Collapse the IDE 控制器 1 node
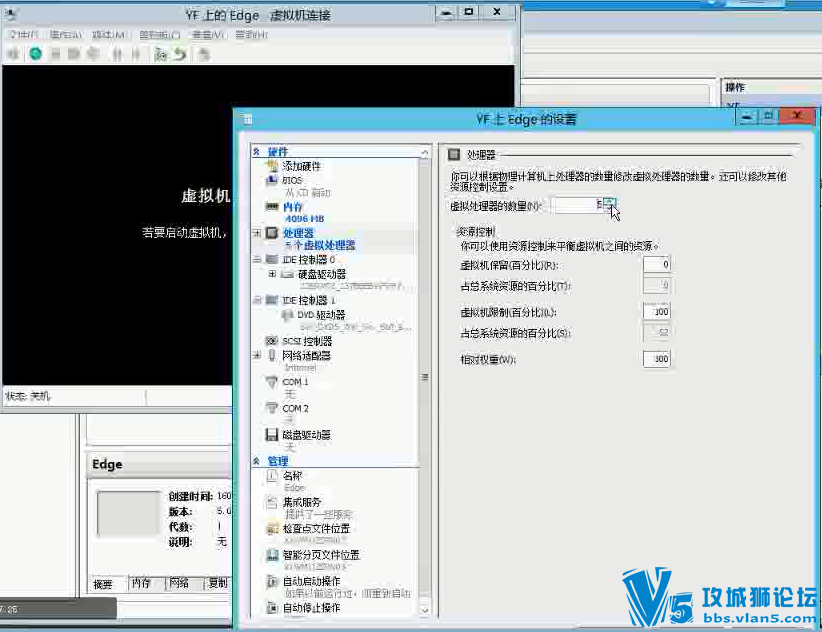This screenshot has width=822, height=632. [256, 300]
